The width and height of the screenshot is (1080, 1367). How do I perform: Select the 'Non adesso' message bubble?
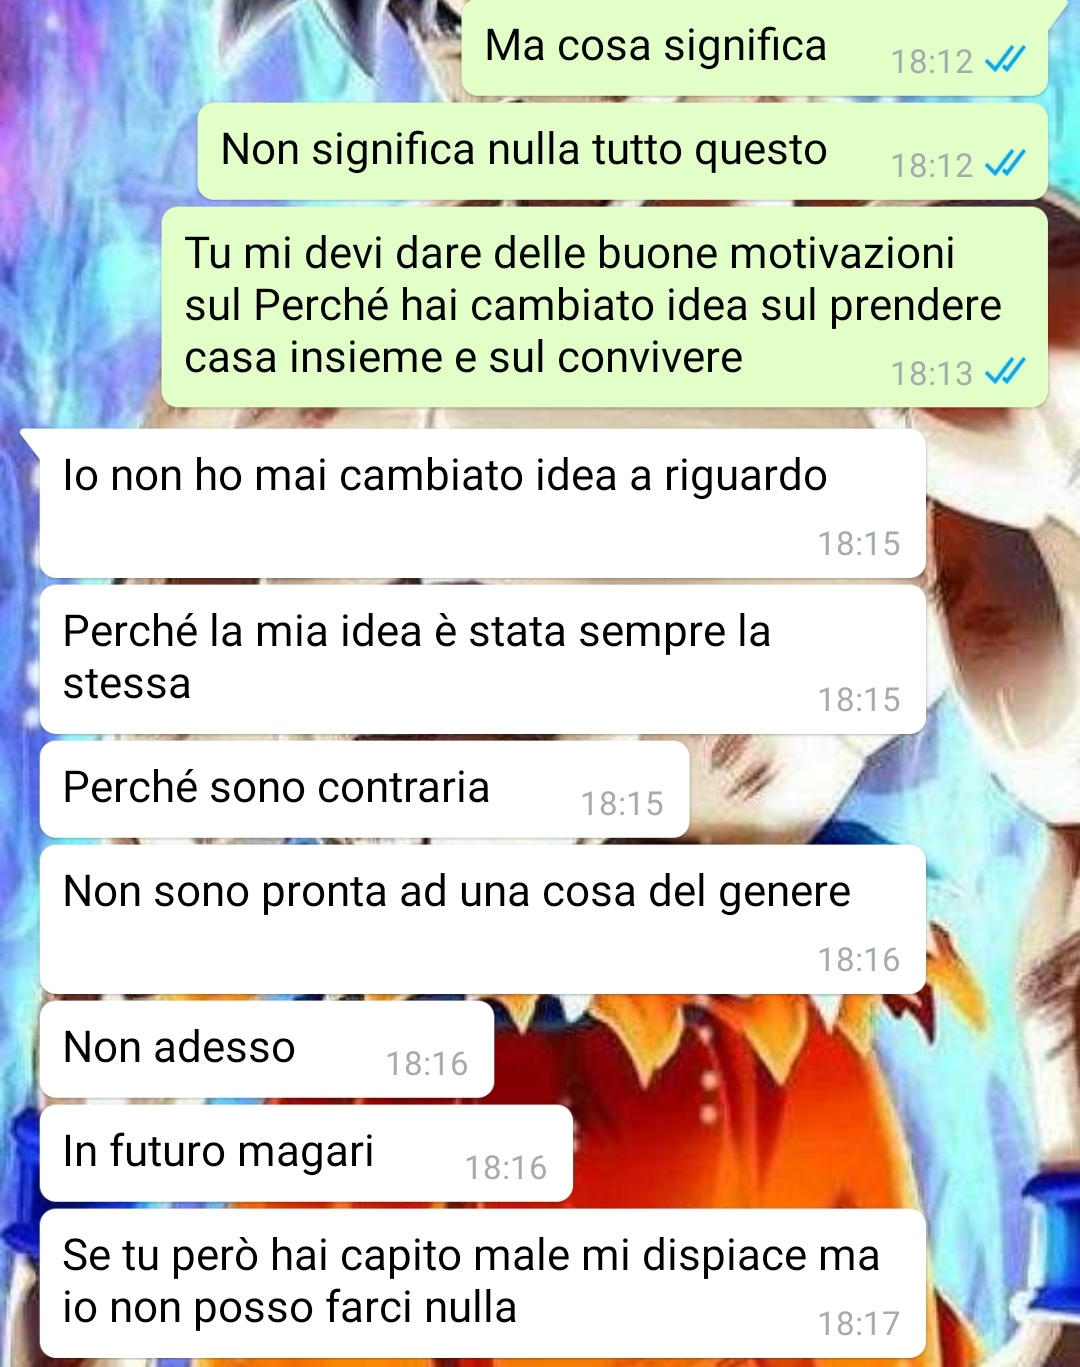267,1048
